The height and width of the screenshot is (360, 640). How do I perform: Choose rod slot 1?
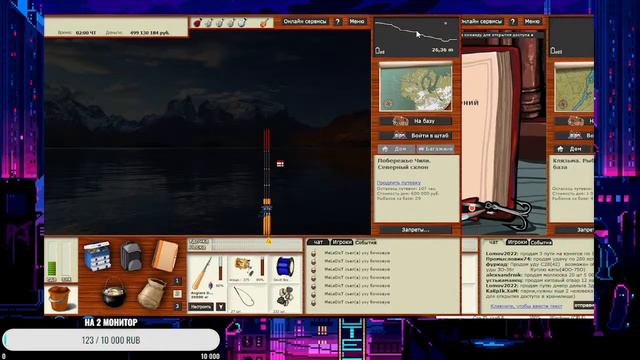point(177,281)
